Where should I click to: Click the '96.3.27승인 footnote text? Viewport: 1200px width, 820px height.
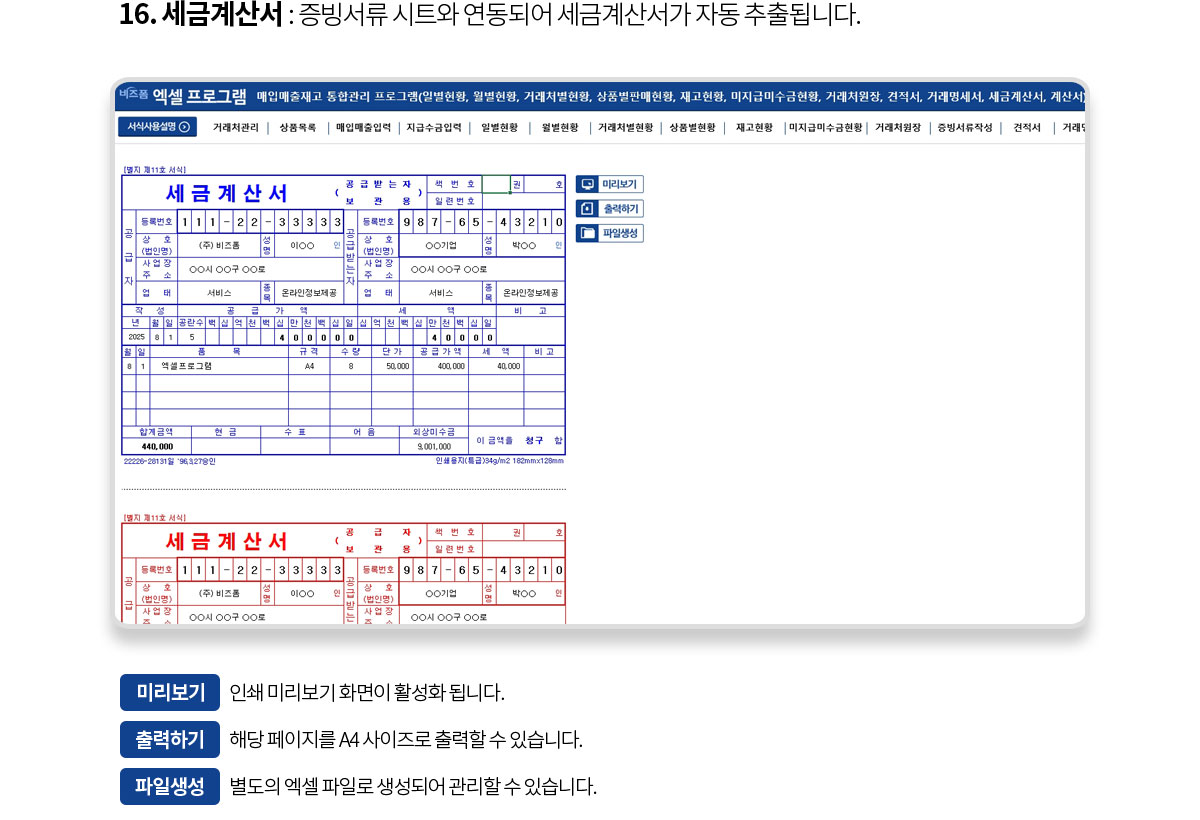point(196,461)
